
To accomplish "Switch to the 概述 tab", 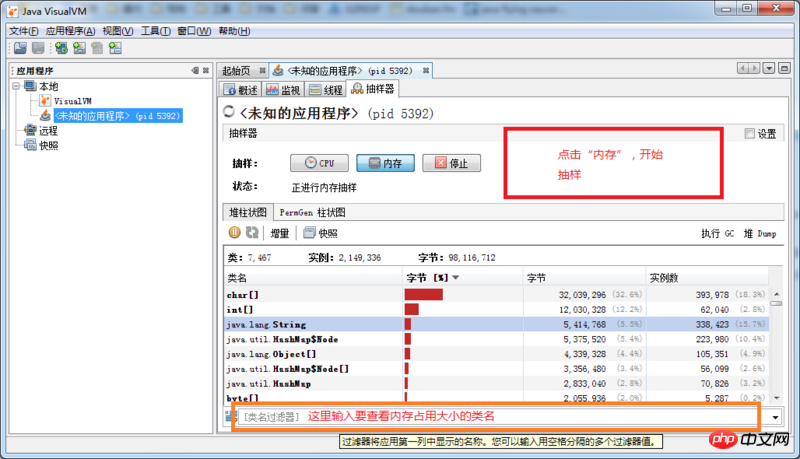I will (x=241, y=90).
